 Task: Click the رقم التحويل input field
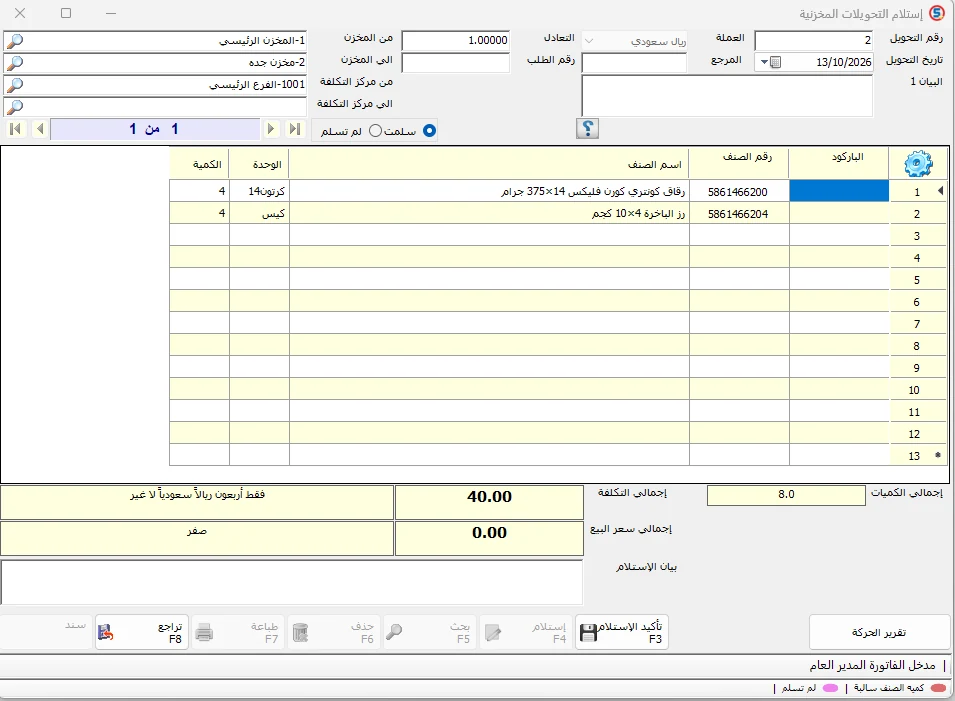click(813, 41)
